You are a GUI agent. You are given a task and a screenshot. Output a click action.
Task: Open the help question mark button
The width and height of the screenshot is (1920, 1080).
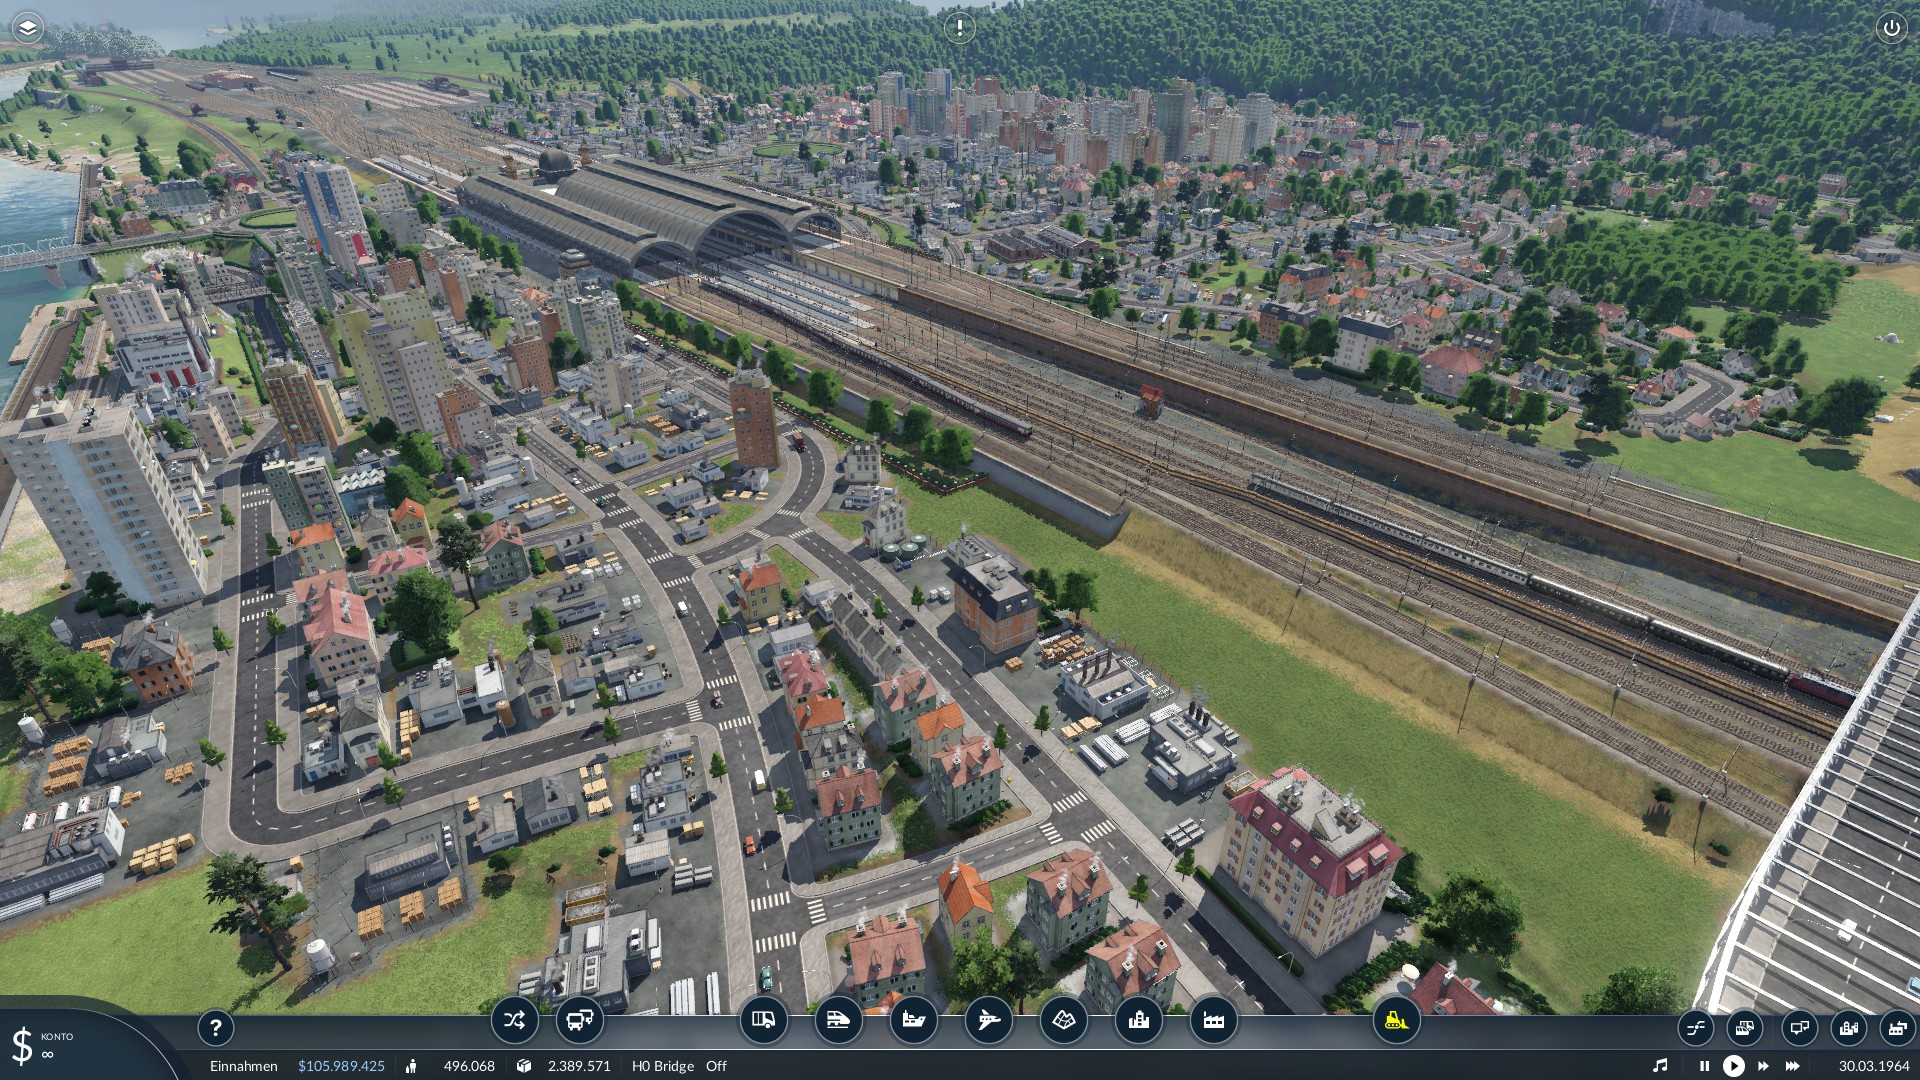(x=215, y=1027)
